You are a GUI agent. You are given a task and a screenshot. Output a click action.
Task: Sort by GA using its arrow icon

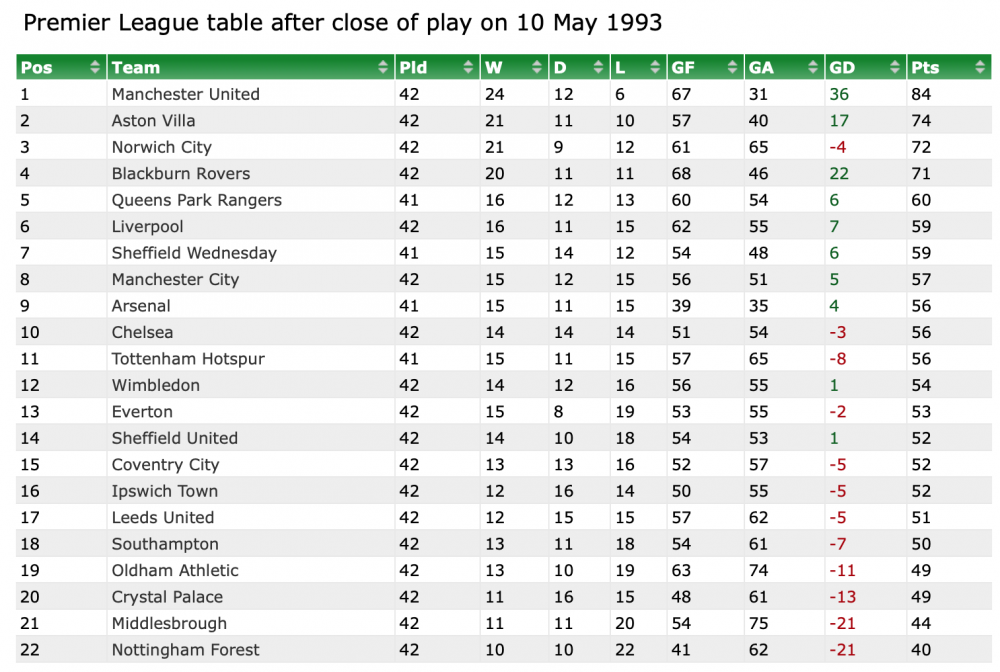click(813, 68)
